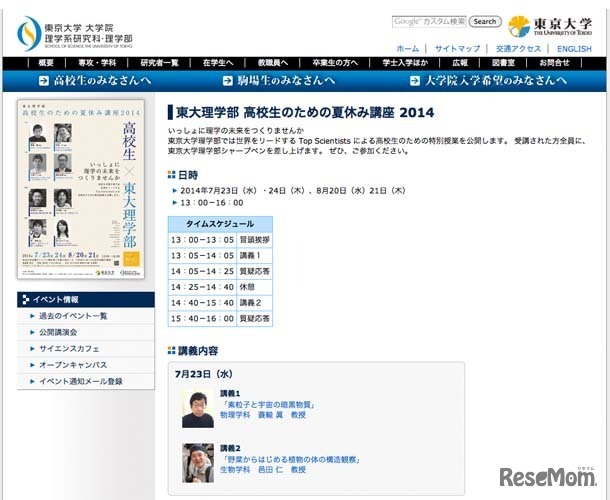Click the イベント情報 header icon
Screen dimensions: 610x500
(x=26, y=300)
